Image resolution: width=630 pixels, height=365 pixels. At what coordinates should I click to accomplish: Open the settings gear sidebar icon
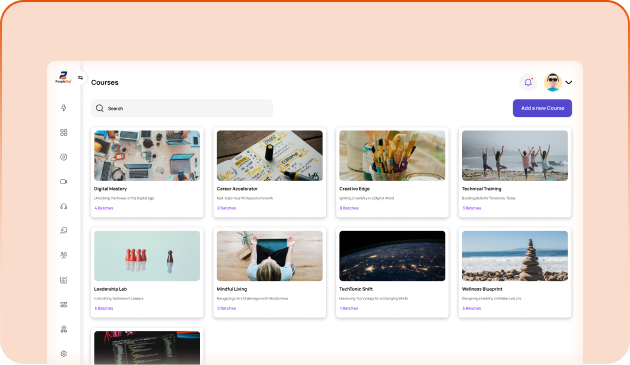(x=63, y=354)
